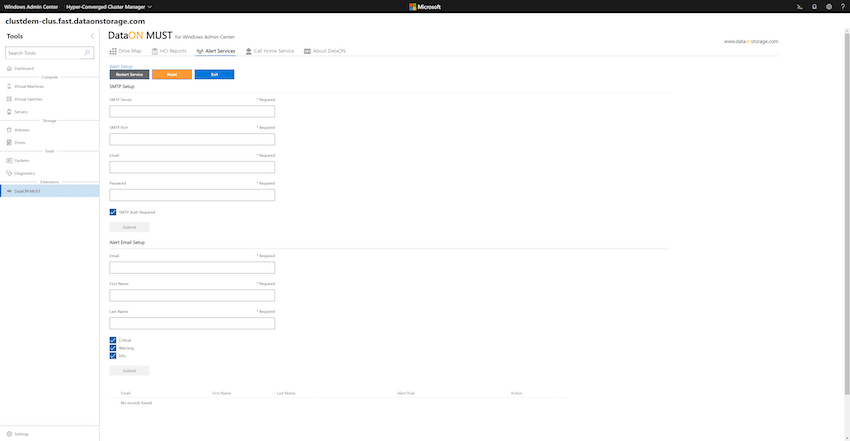Focus the Last Name input field

192,323
